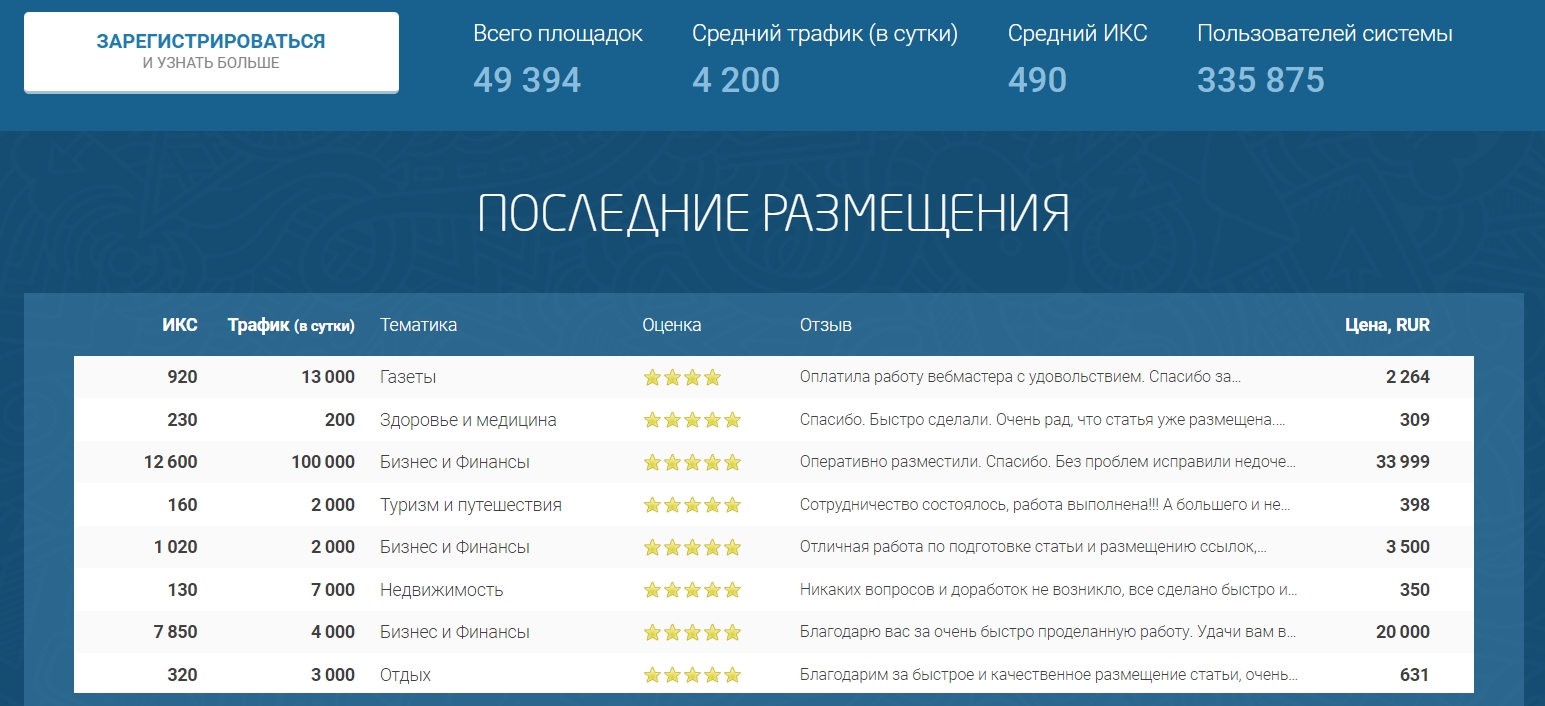Screen dimensions: 1545x706
Task: Select traffic value 100 000
Action: point(323,462)
